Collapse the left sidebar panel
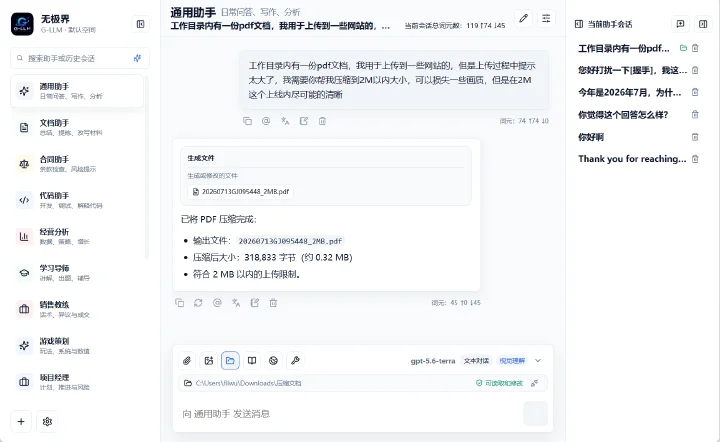Viewport: 720px width, 442px height. (x=141, y=24)
